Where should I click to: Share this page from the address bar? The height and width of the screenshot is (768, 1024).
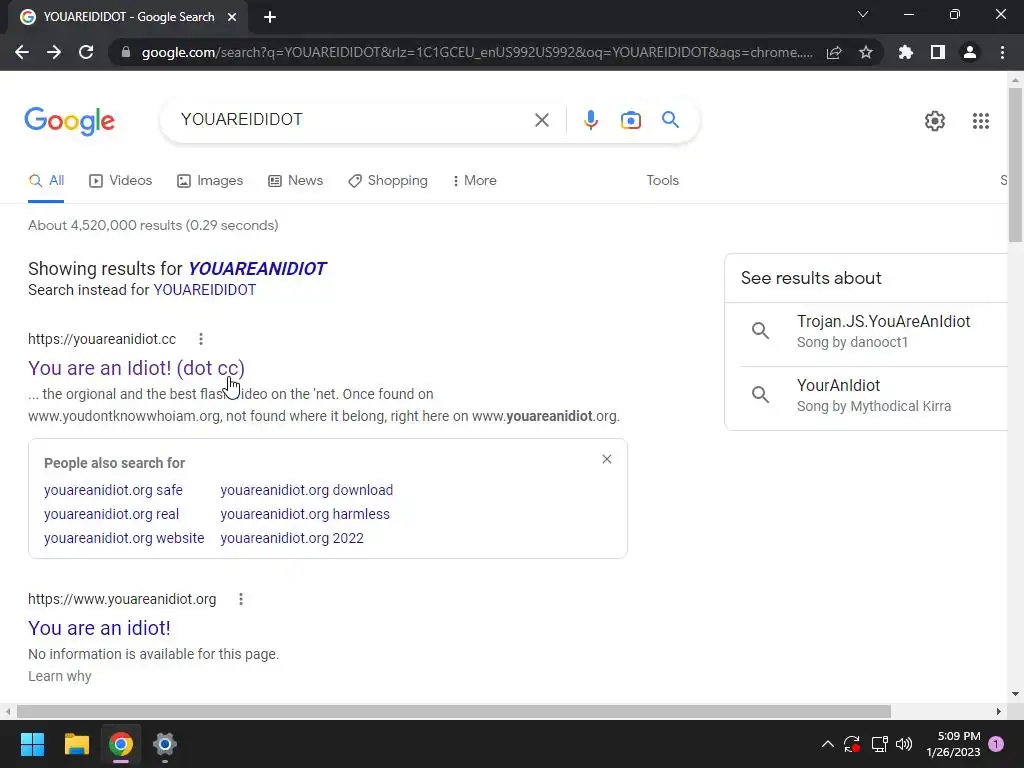tap(834, 52)
